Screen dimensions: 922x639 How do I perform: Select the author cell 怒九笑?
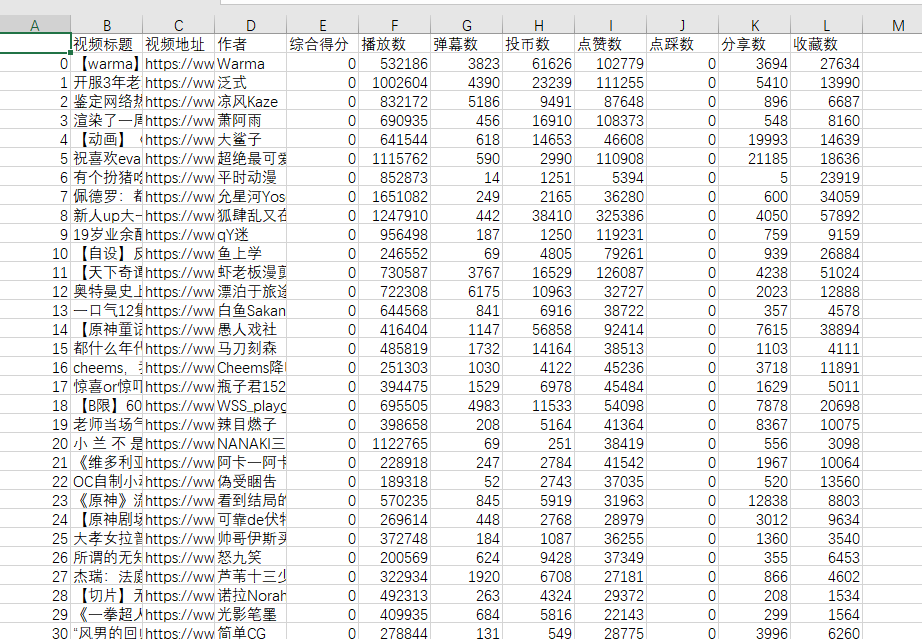[250, 557]
